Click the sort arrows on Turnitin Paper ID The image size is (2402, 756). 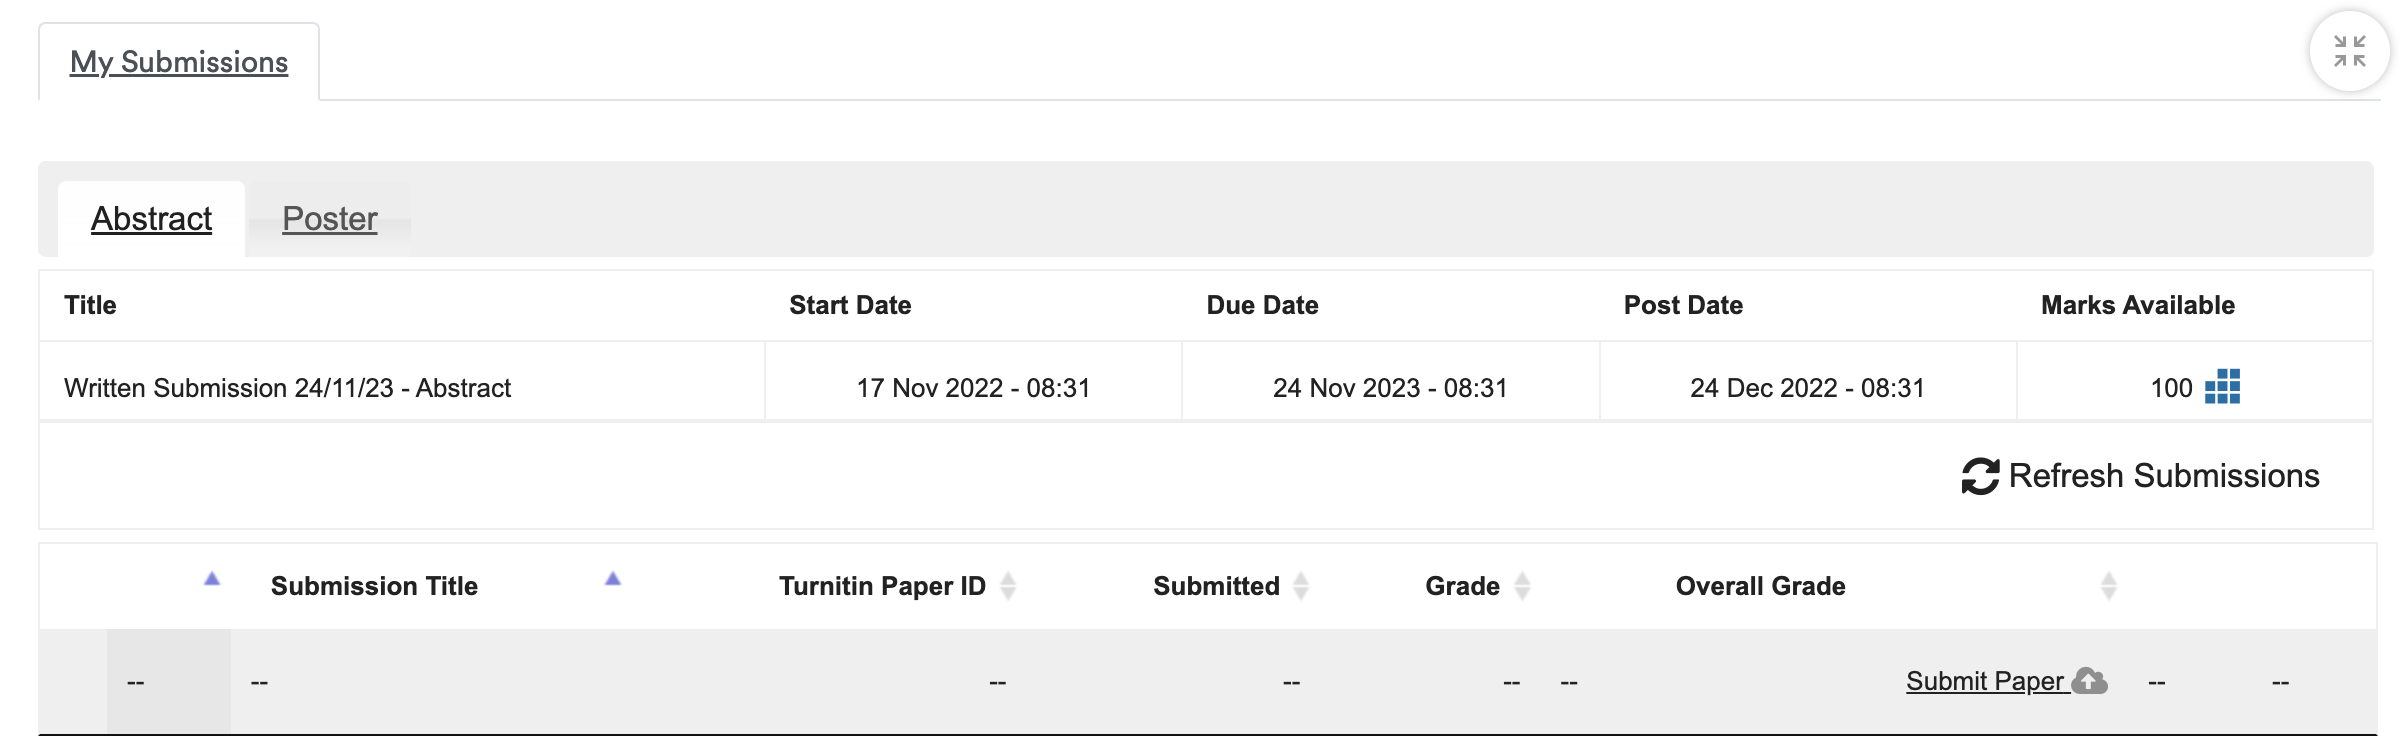1010,586
